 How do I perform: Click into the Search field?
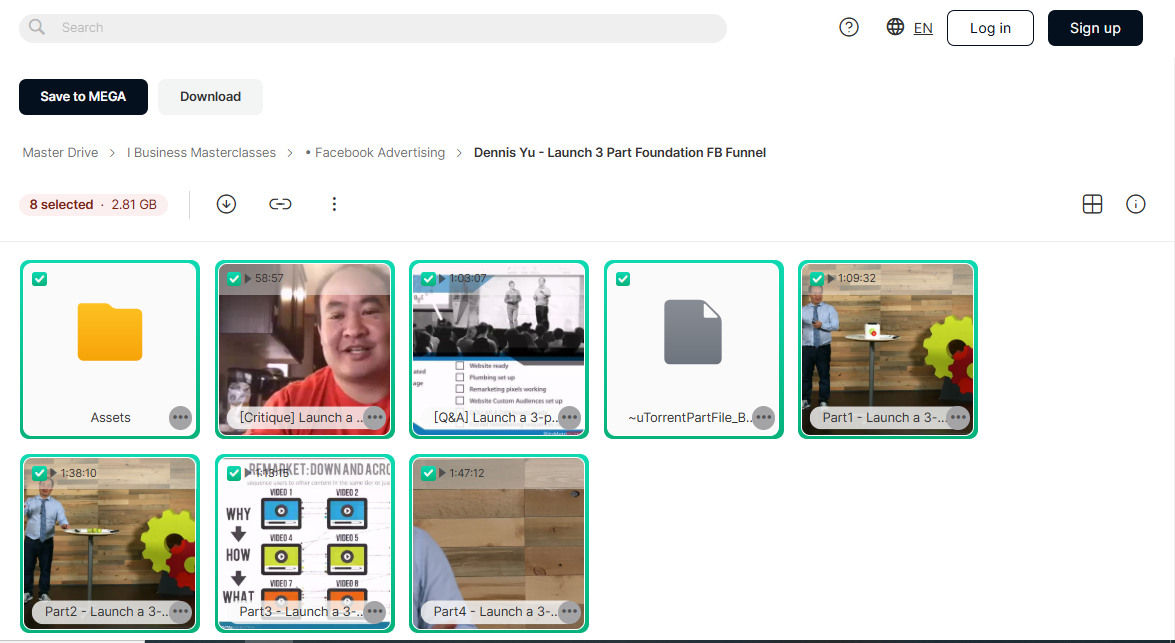click(372, 28)
